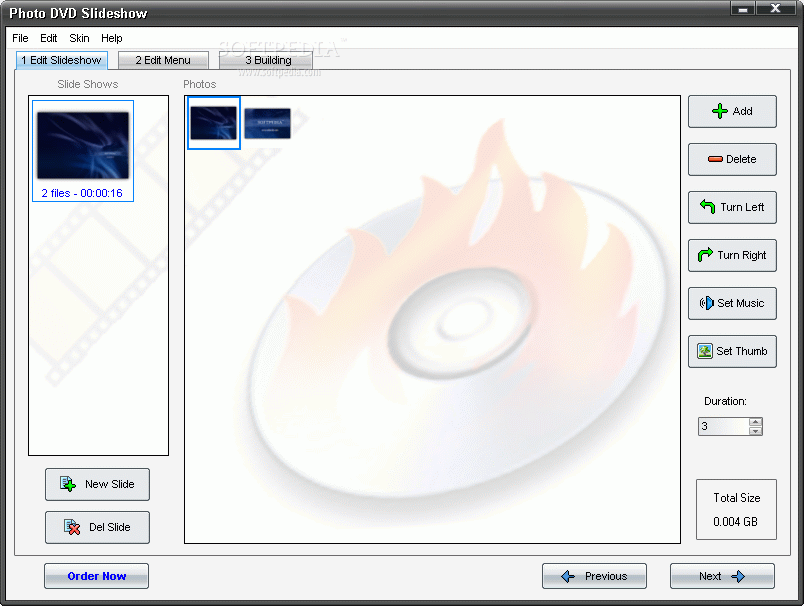
Task: Click the '0.004 GB' size value
Action: click(x=735, y=521)
